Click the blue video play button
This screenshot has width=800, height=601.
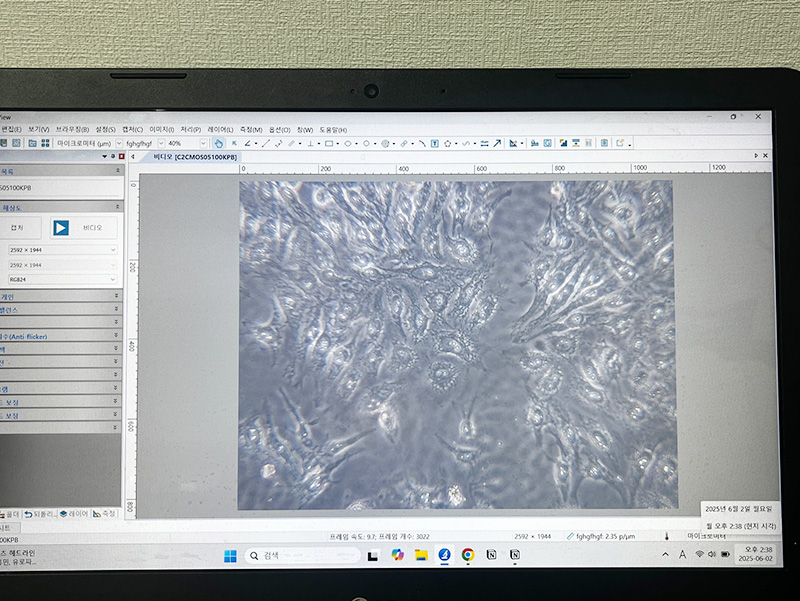click(x=61, y=227)
